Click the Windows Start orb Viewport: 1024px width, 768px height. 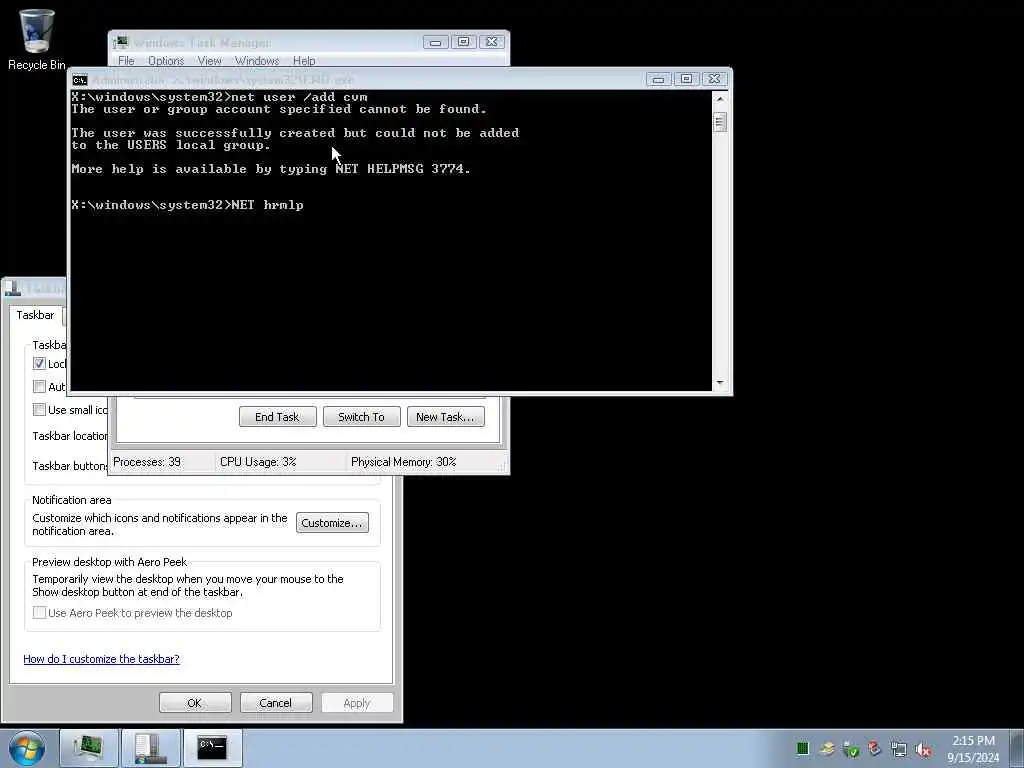click(x=27, y=748)
